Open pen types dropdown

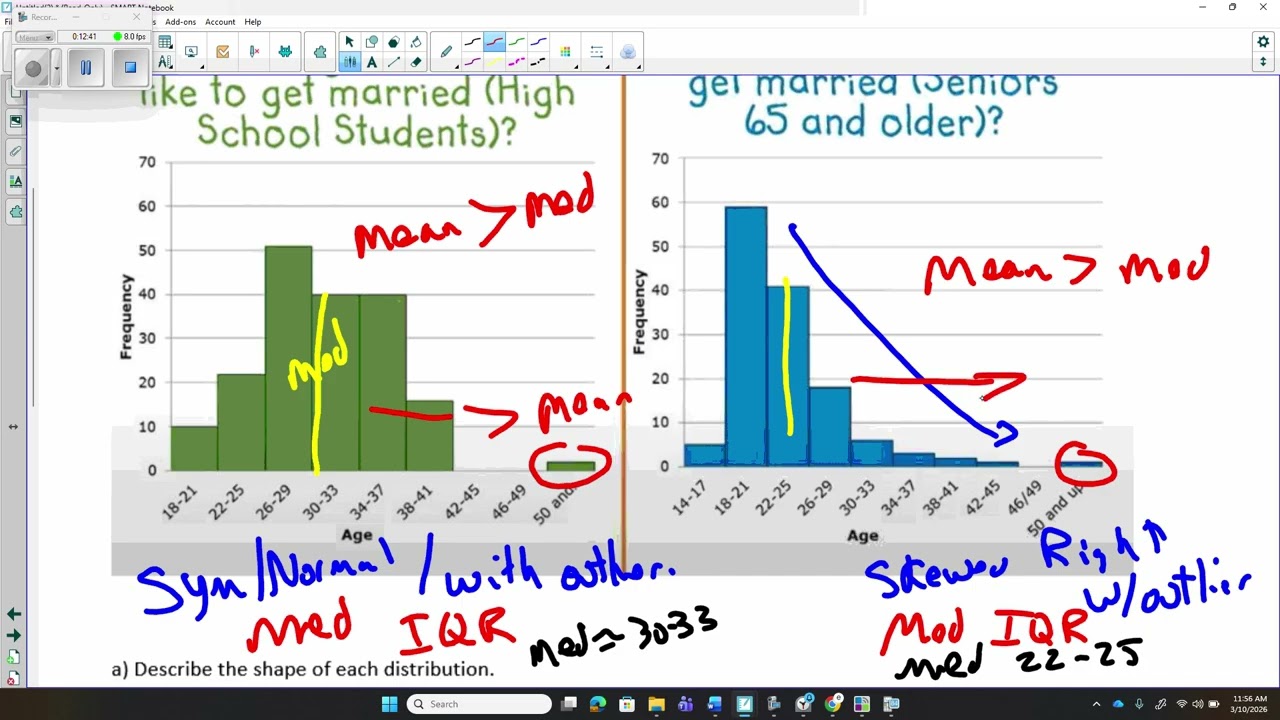[x=446, y=52]
